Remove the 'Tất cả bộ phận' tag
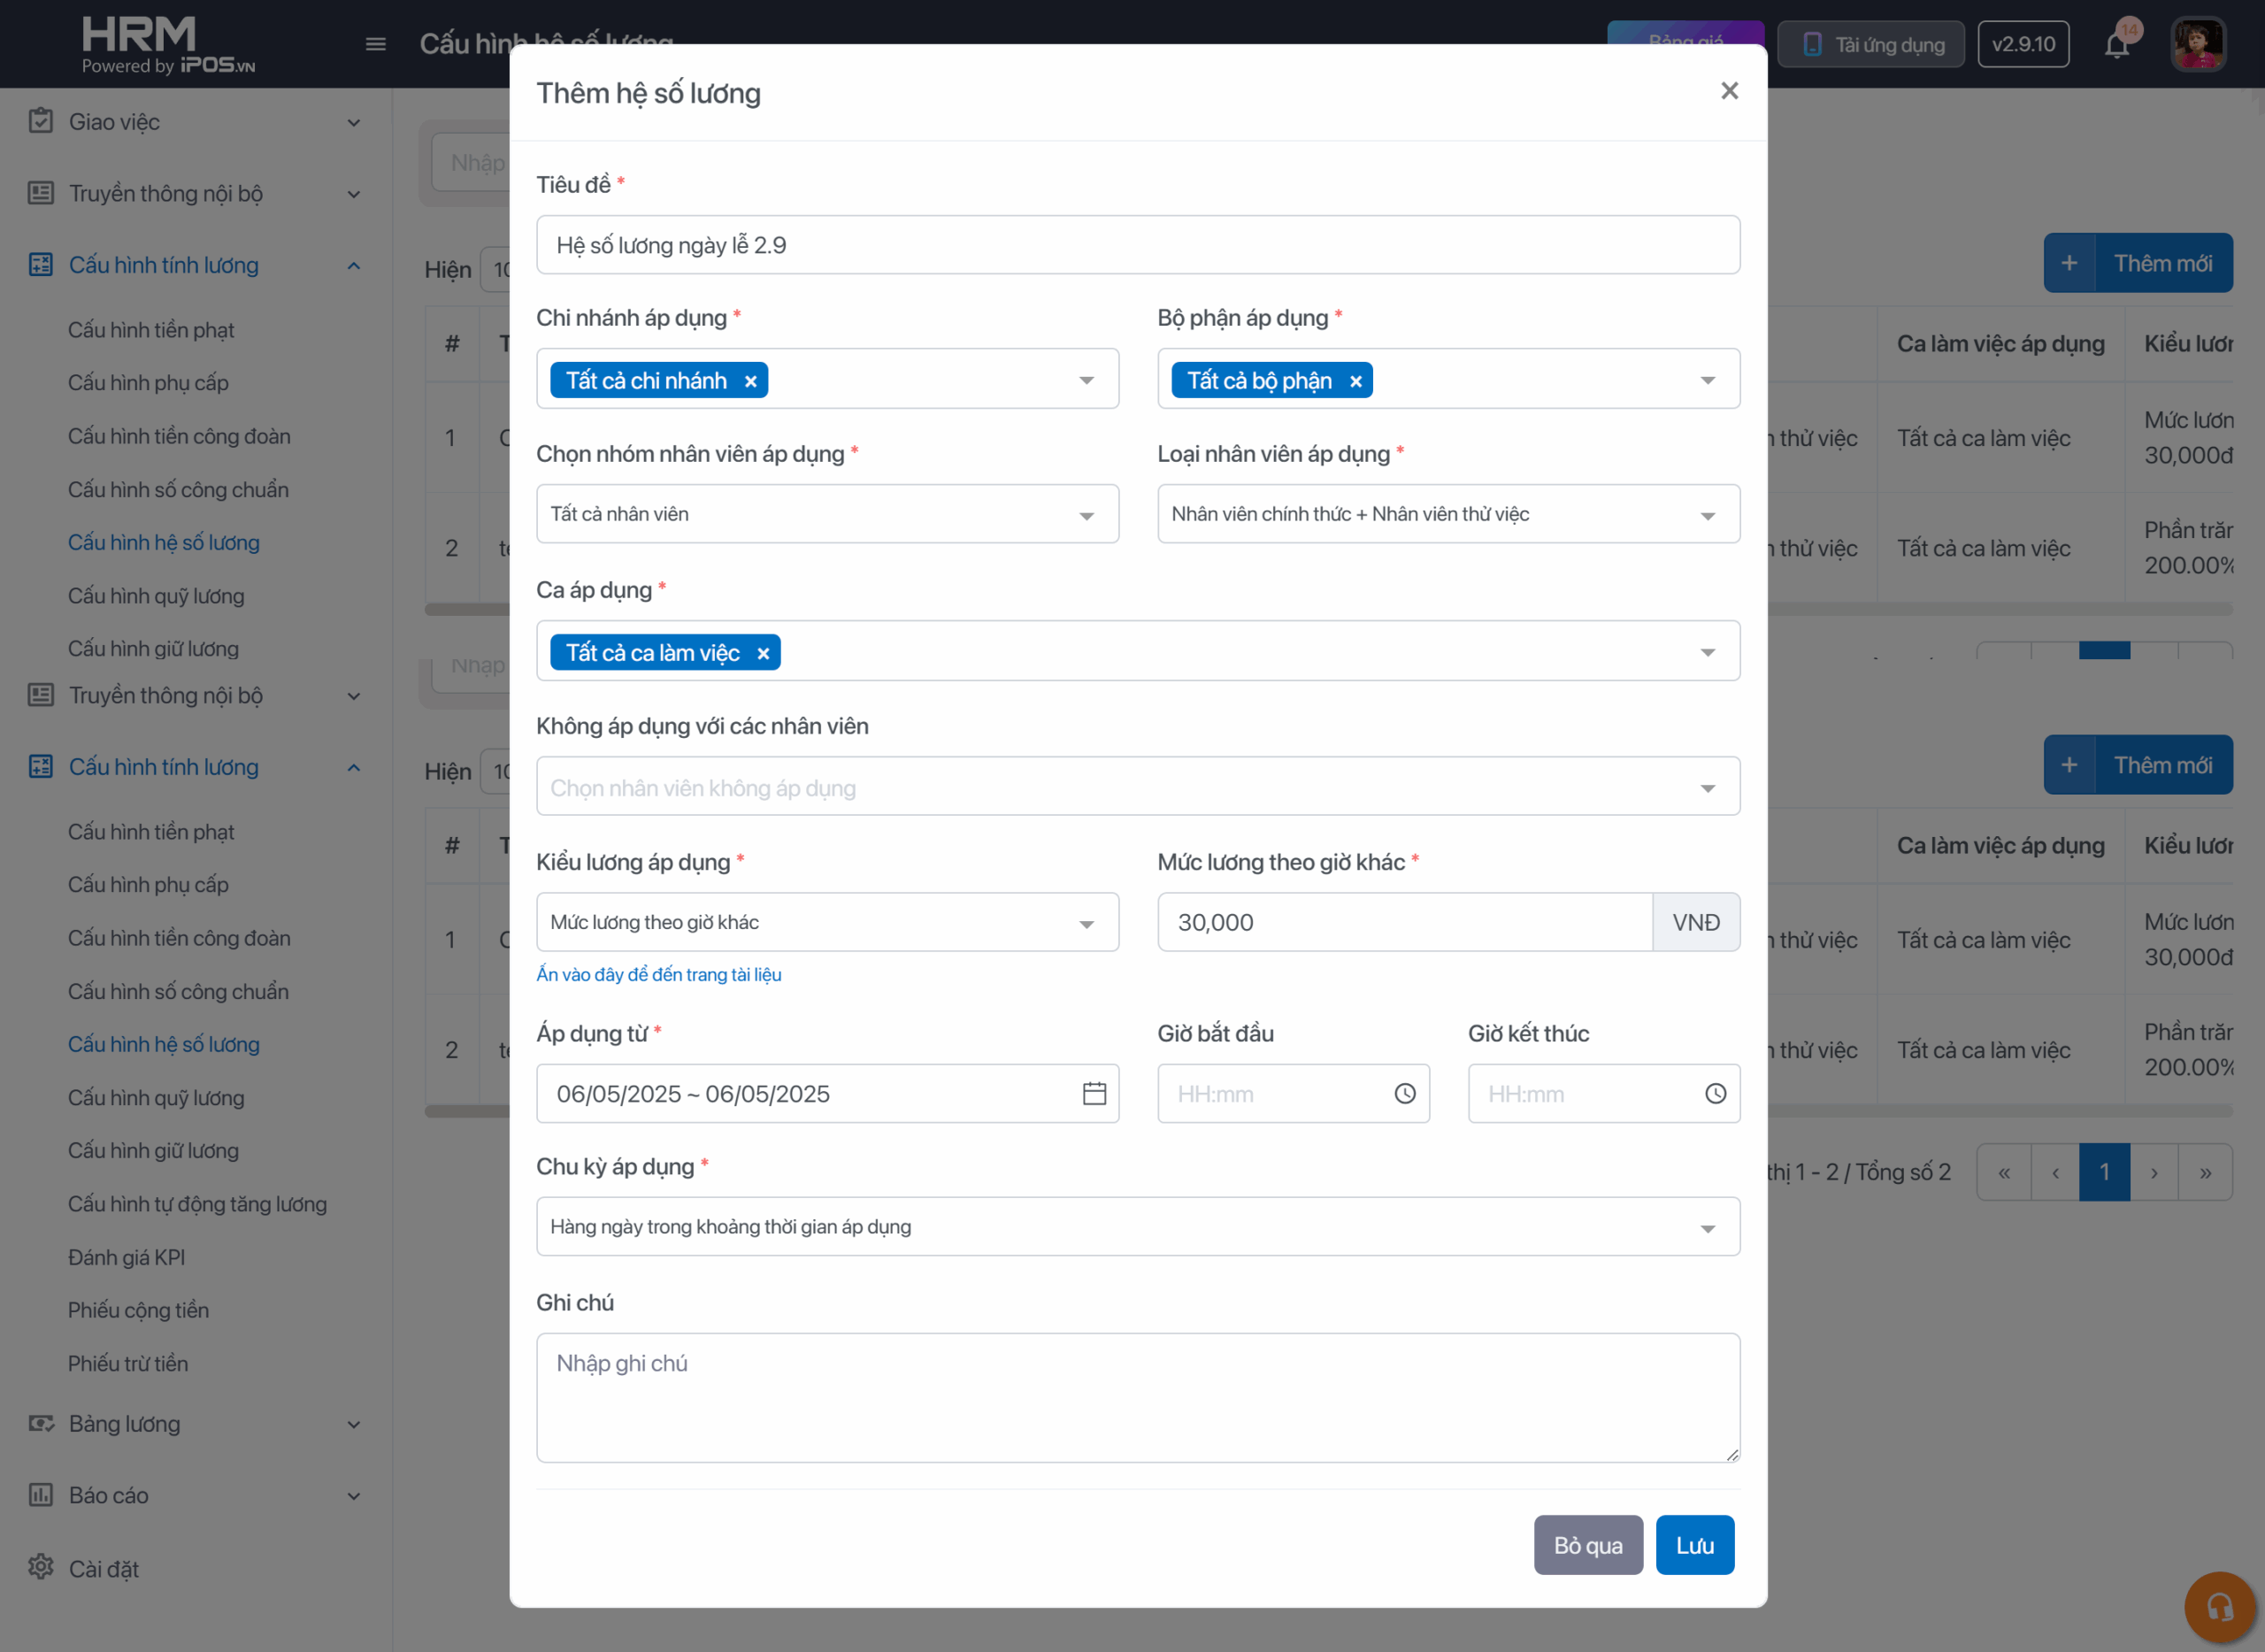 1355,381
